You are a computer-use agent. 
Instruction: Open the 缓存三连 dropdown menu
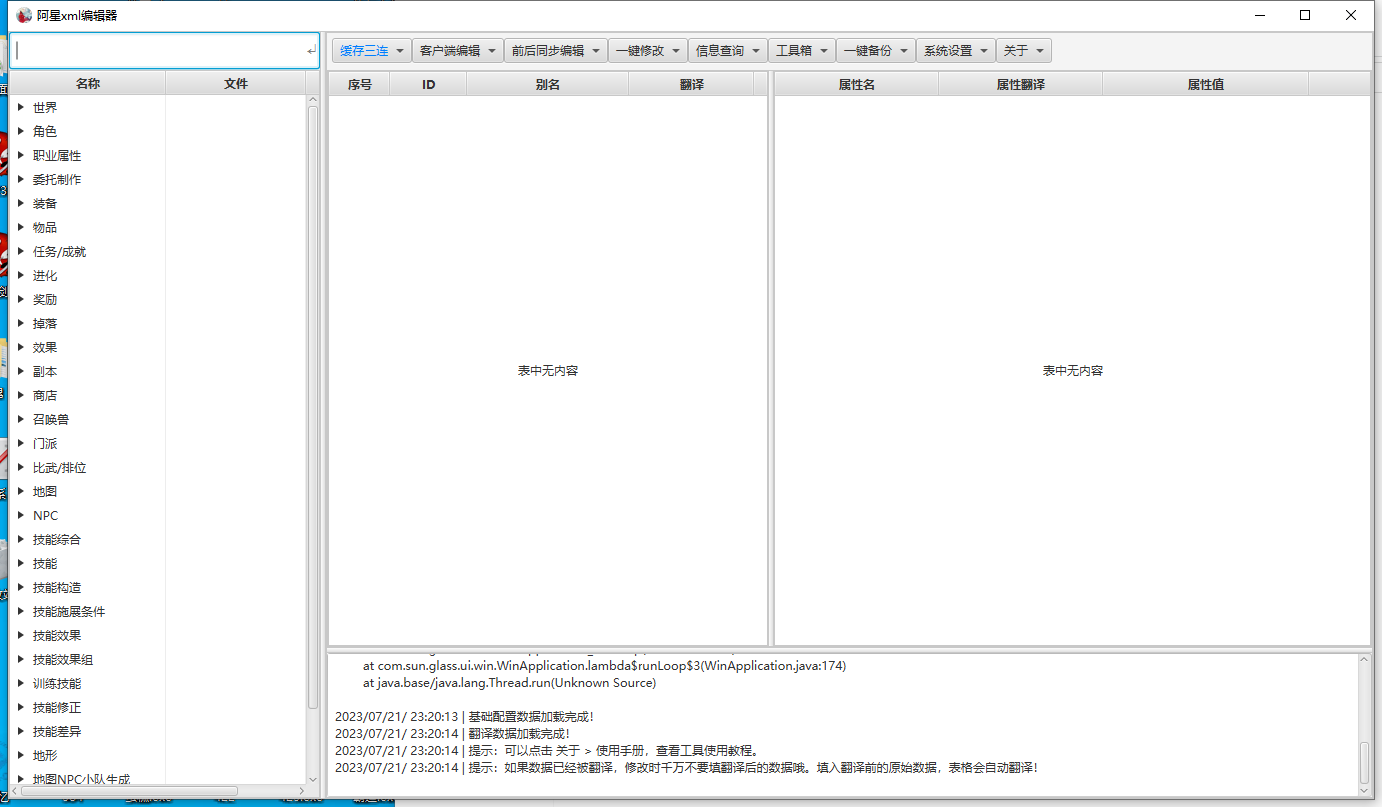click(x=372, y=51)
